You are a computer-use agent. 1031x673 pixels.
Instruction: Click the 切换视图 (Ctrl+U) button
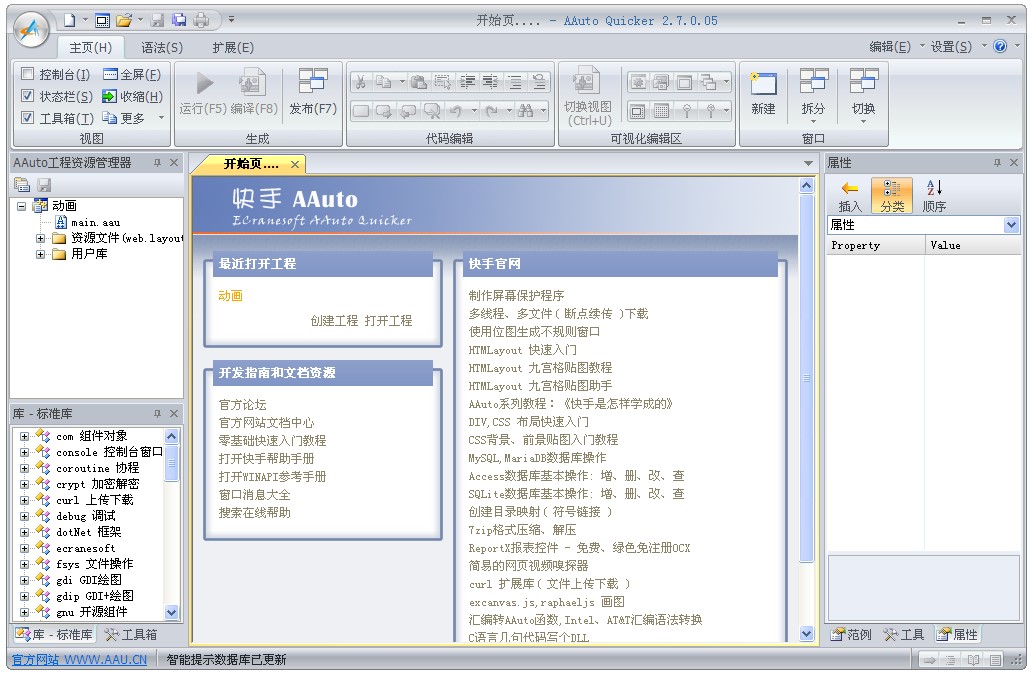click(588, 97)
